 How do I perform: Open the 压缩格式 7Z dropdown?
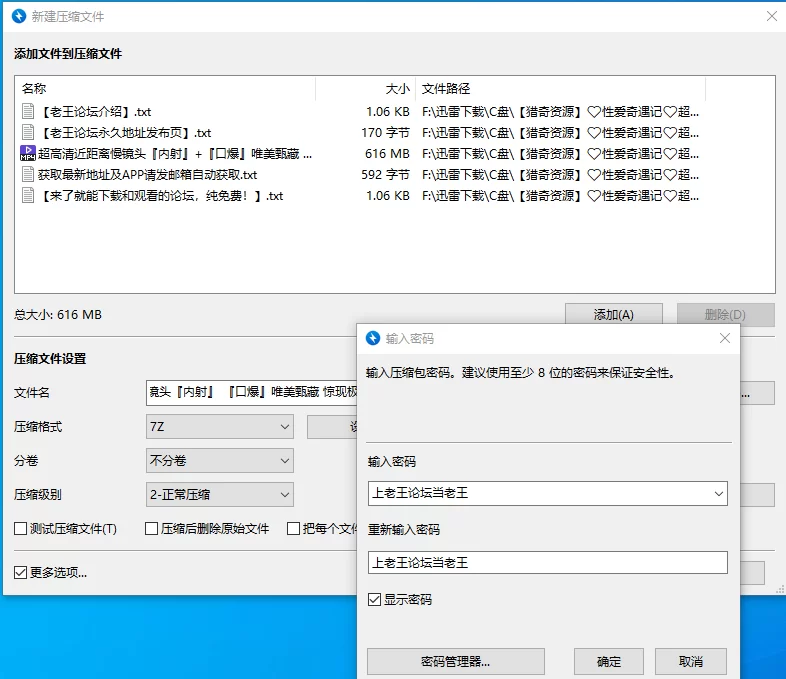[220, 426]
